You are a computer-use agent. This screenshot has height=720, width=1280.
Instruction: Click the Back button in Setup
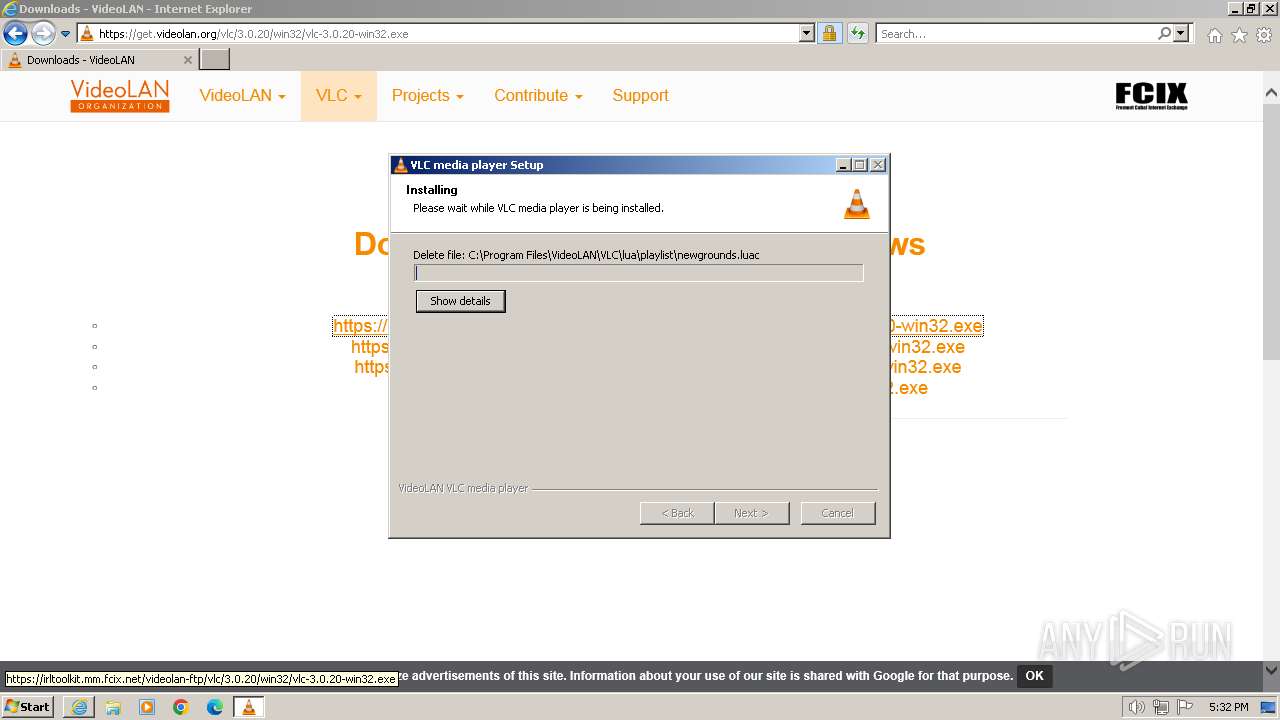[x=677, y=513]
